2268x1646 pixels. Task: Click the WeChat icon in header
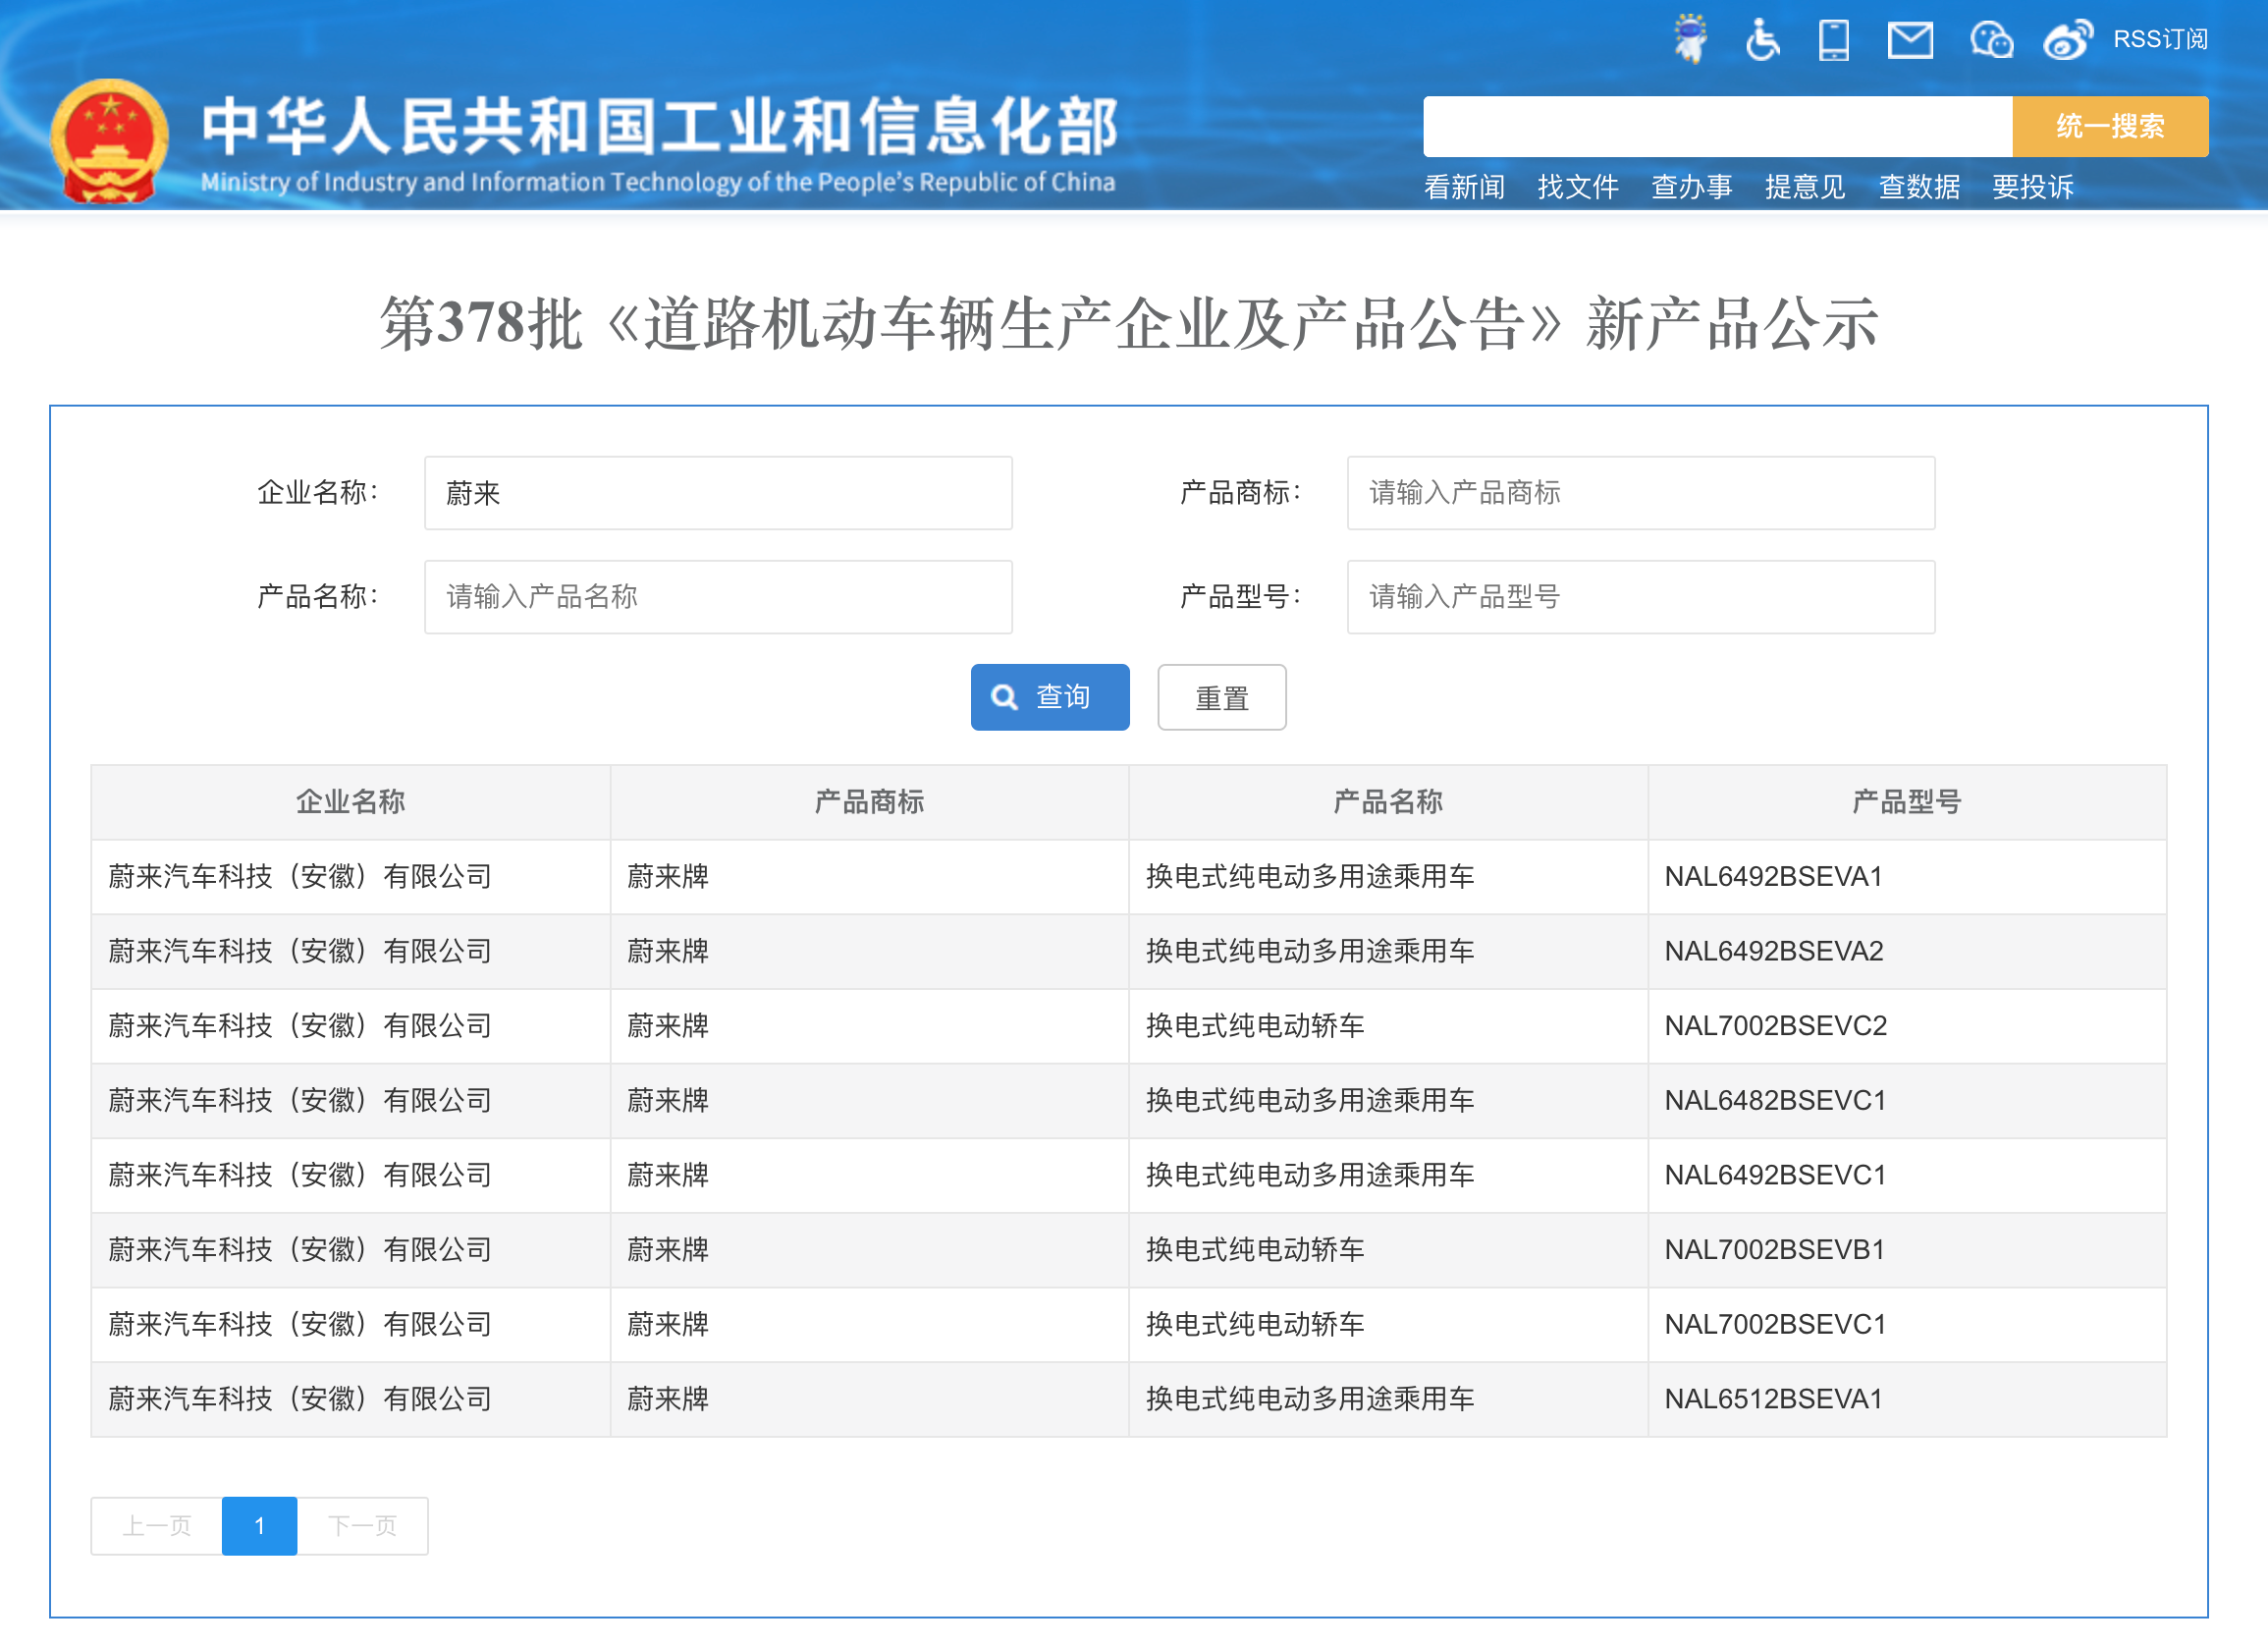[1990, 40]
